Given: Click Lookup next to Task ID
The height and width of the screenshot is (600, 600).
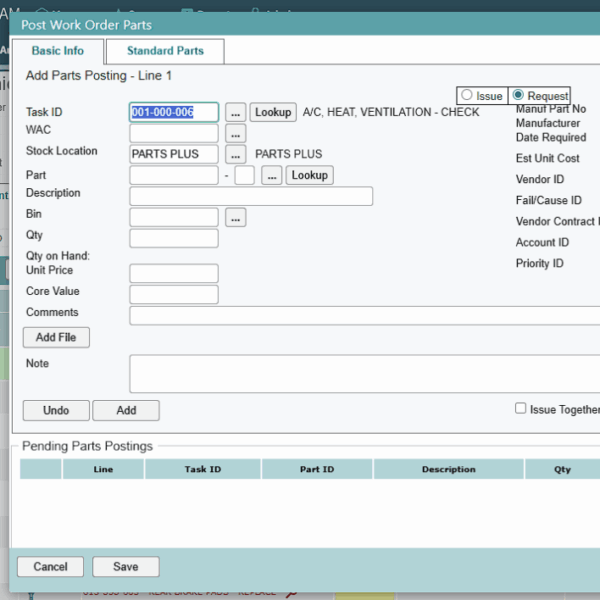Looking at the screenshot, I should [273, 112].
